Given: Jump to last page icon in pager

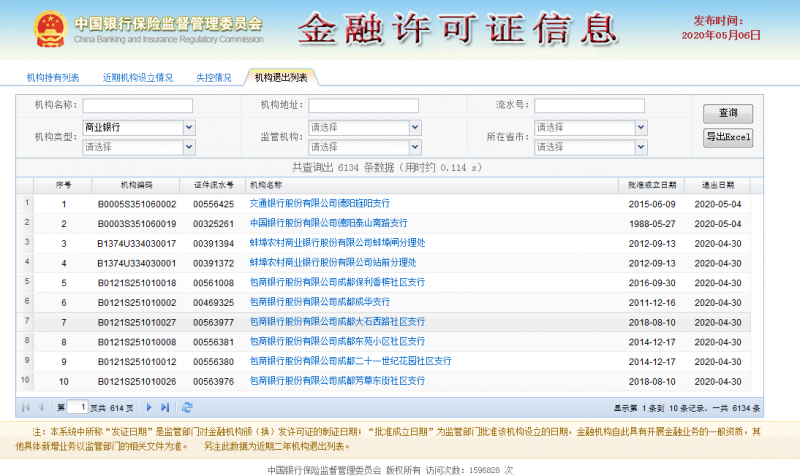Looking at the screenshot, I should click(x=165, y=407).
